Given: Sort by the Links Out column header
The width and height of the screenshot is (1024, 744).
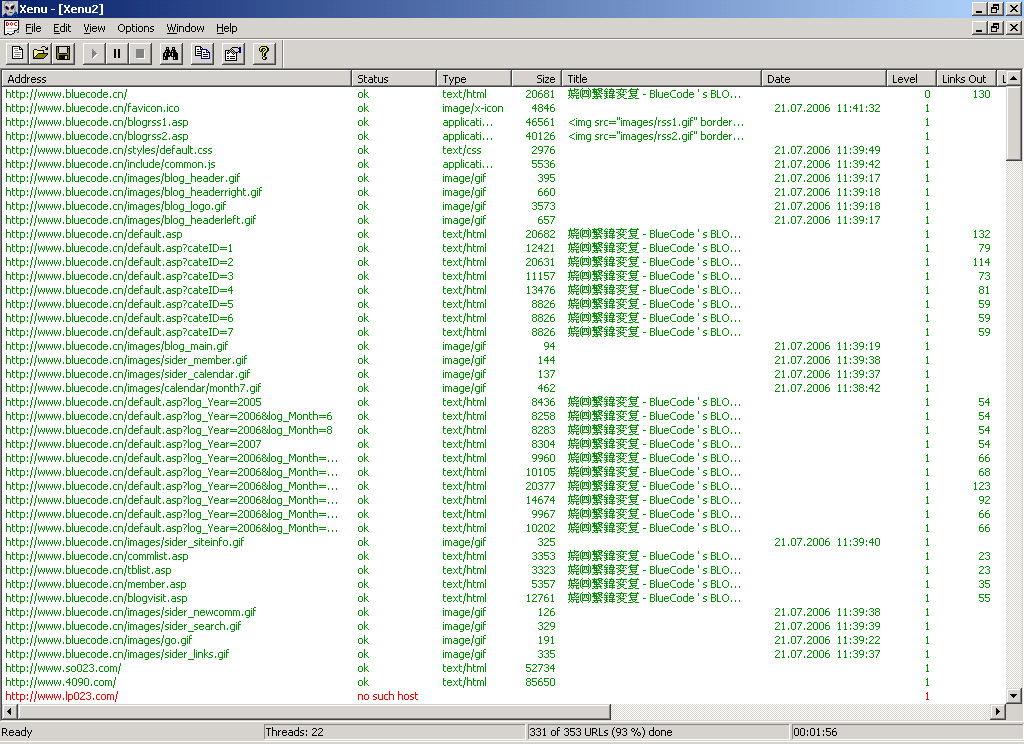Looking at the screenshot, I should click(966, 78).
